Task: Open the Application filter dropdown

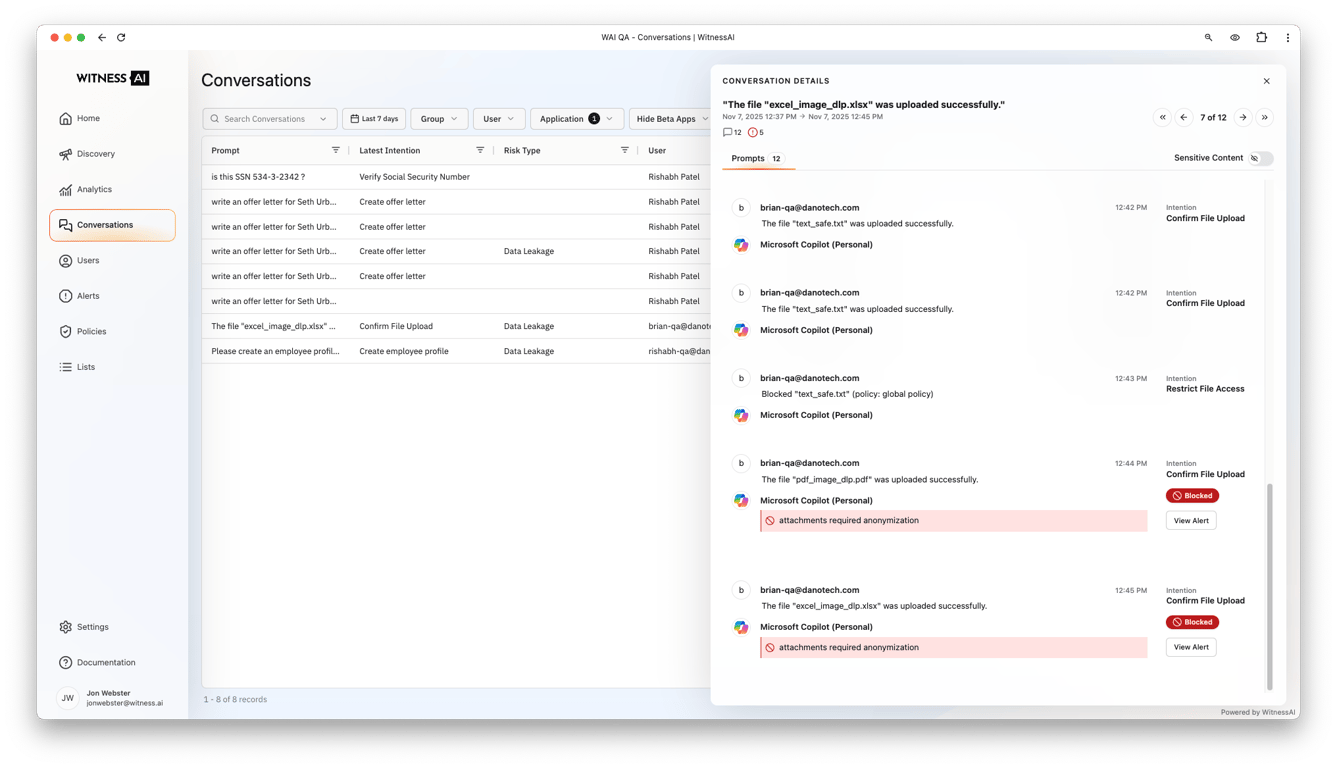Action: click(x=577, y=119)
